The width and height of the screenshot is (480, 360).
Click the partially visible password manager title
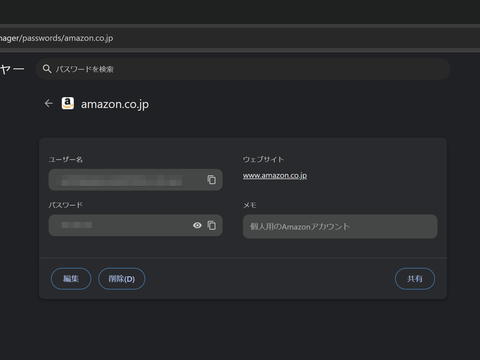click(12, 69)
